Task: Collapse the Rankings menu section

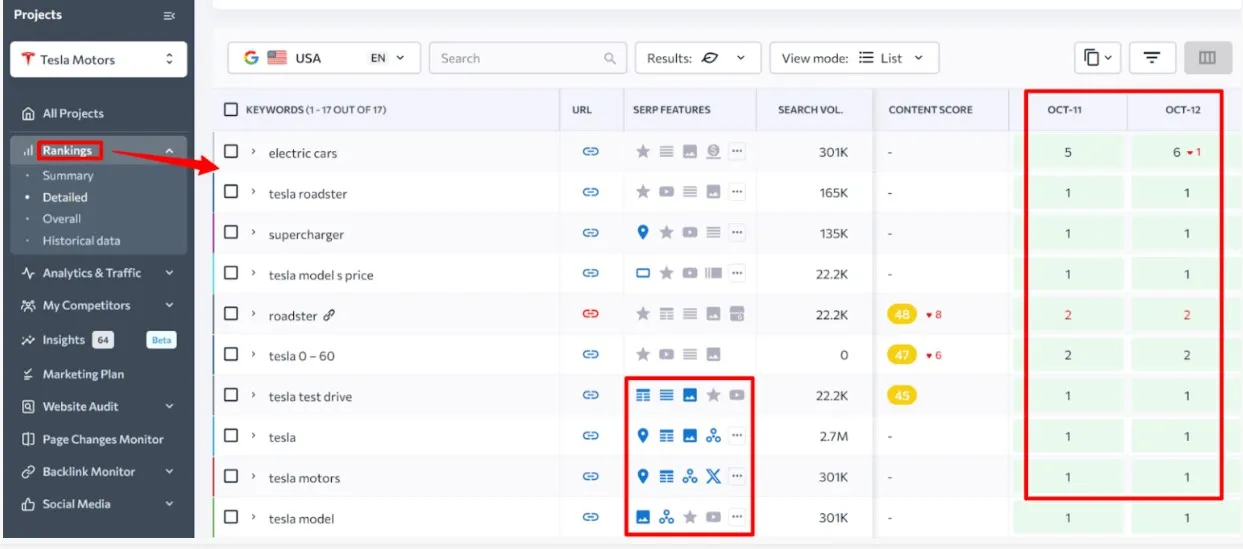Action: 169,151
